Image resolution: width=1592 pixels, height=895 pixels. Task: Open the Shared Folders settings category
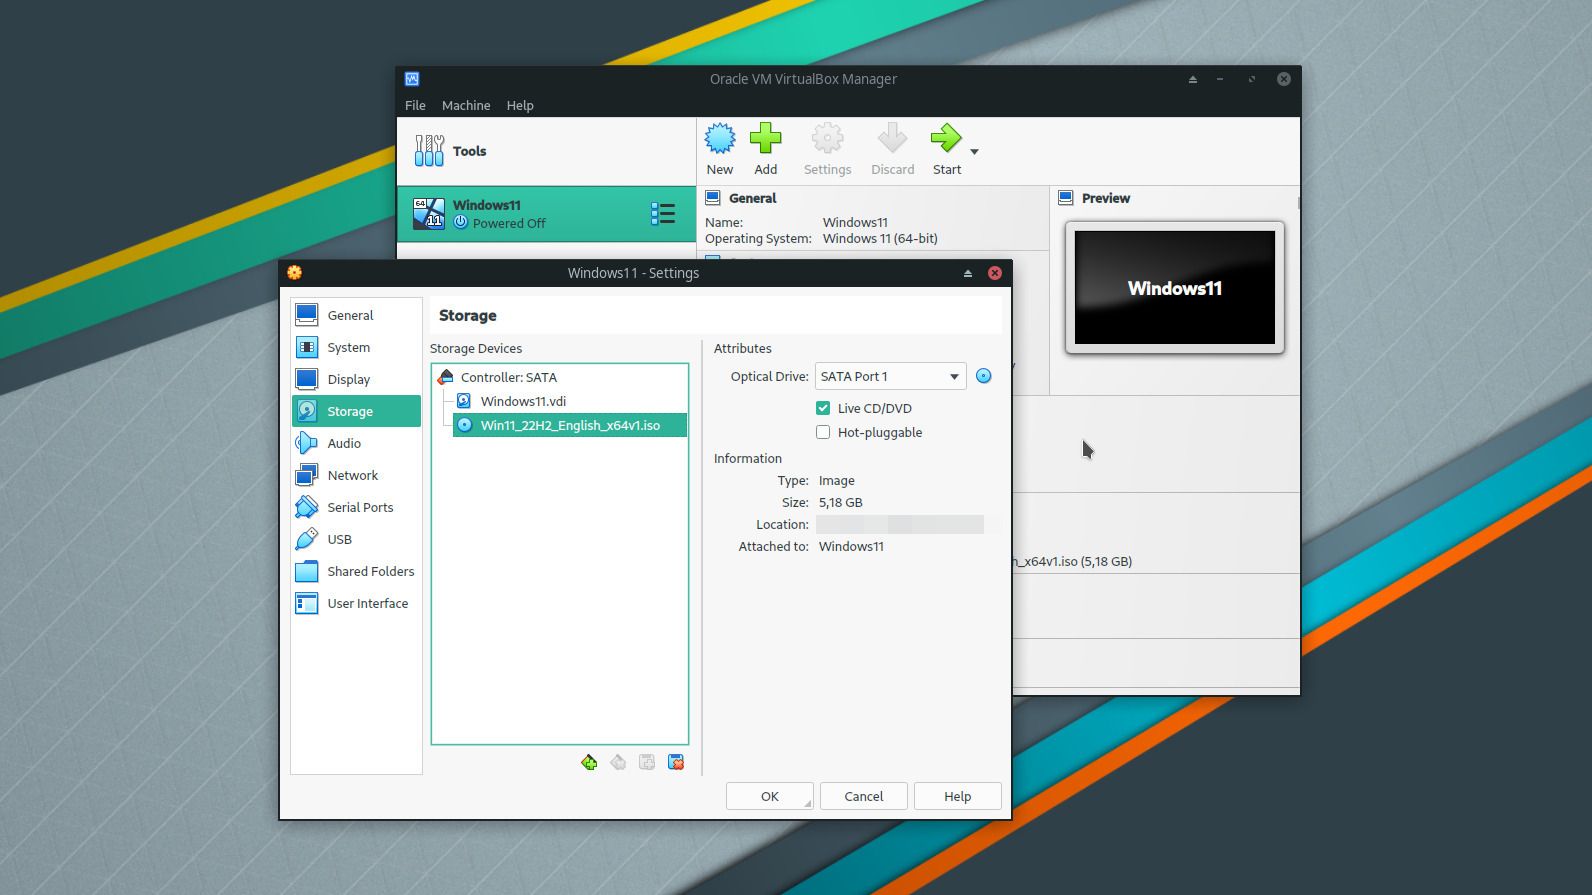pyautogui.click(x=356, y=571)
